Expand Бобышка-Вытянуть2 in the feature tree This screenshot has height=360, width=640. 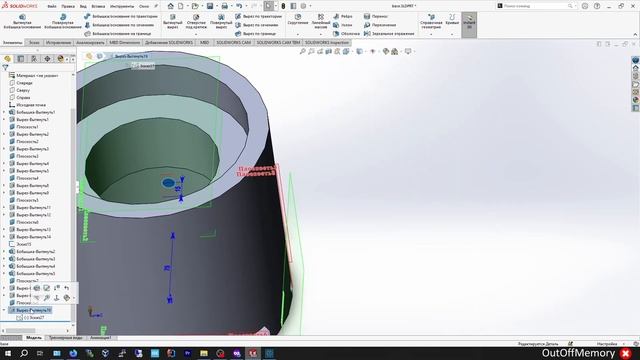click(4, 251)
